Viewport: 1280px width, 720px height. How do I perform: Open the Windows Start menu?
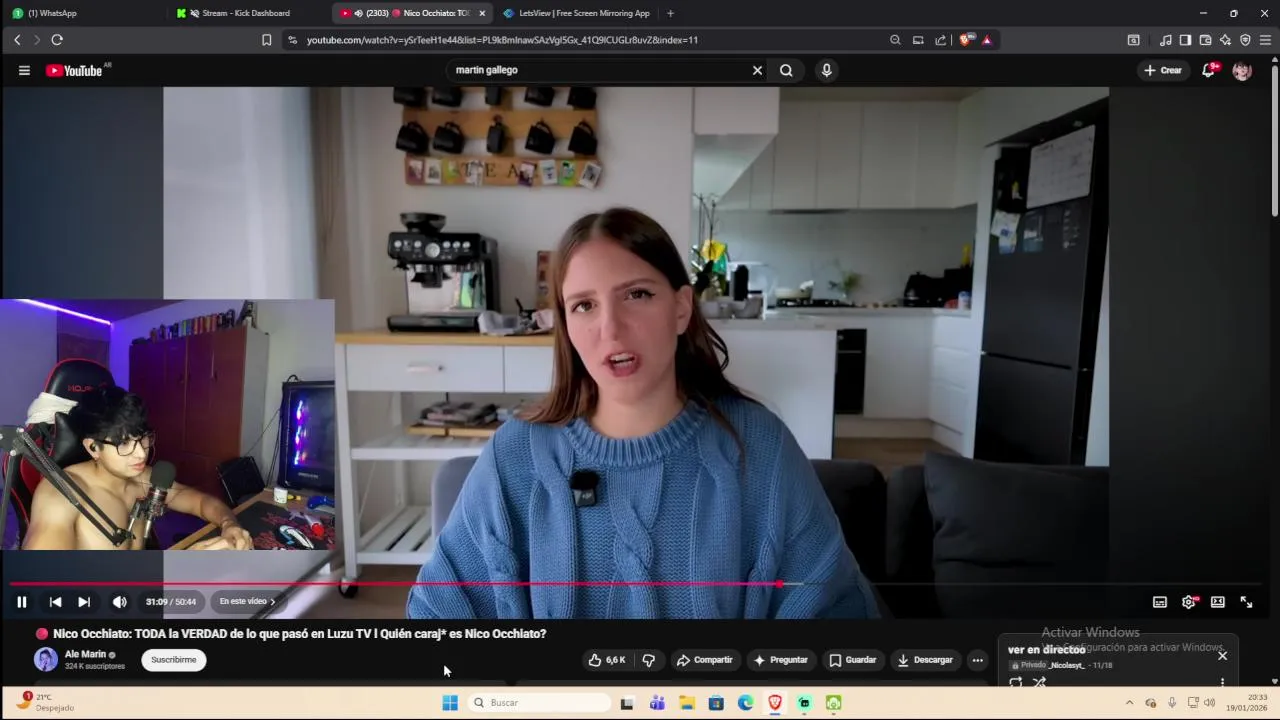click(450, 703)
